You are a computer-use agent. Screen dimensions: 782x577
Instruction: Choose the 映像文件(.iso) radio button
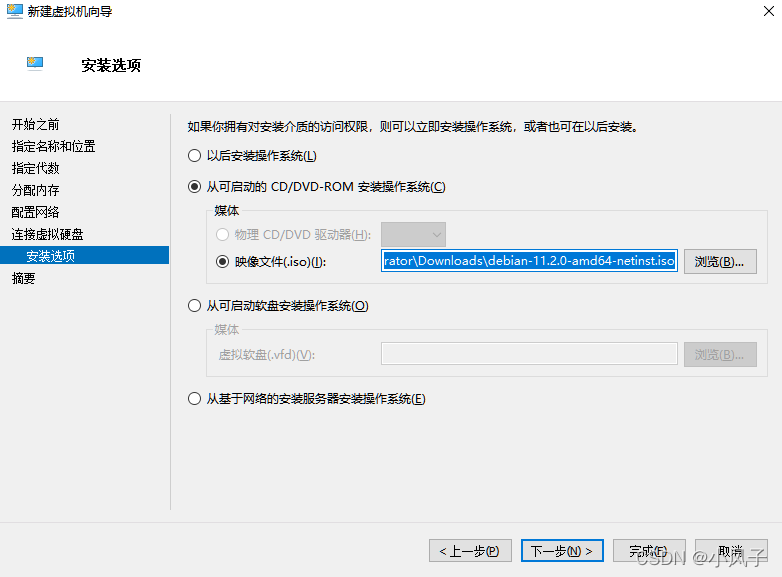pyautogui.click(x=222, y=261)
